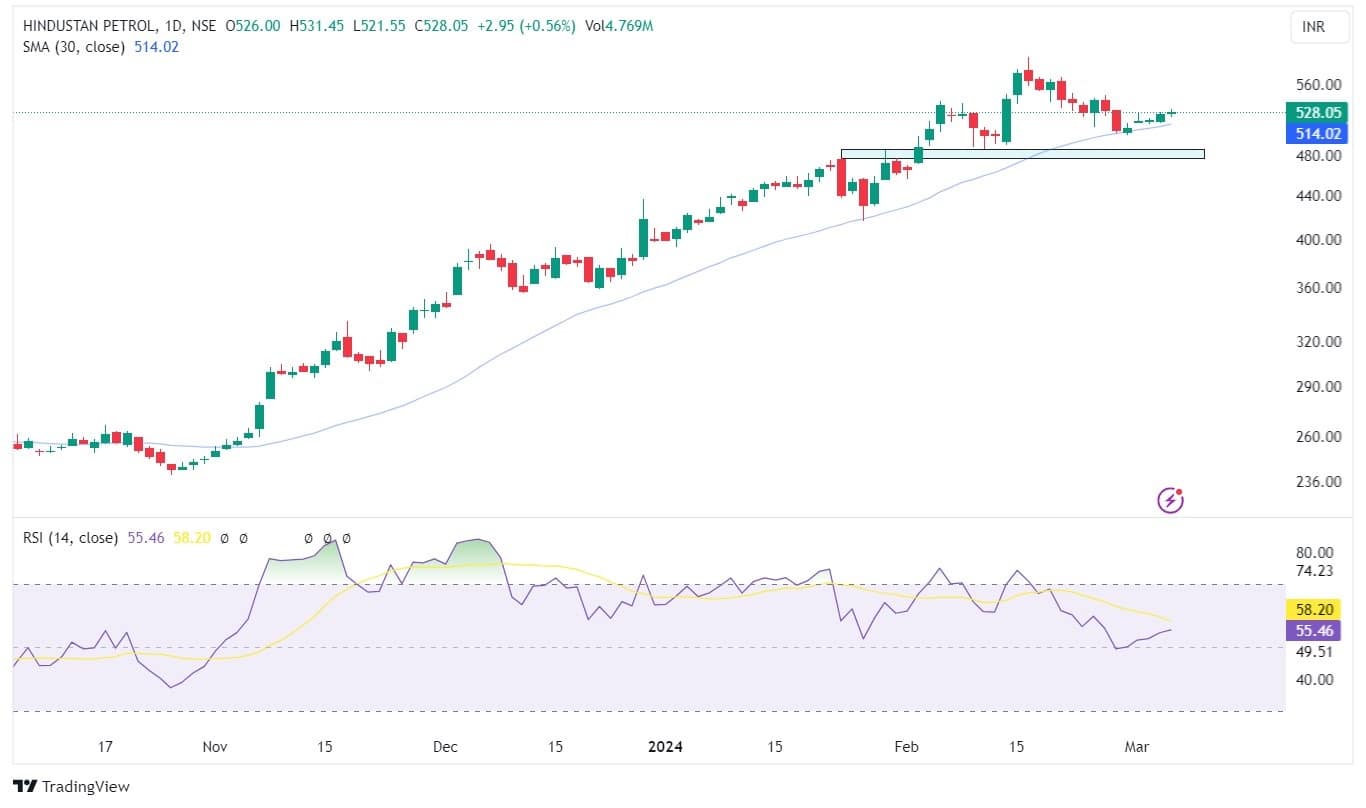Click the 80.00 RSI axis label
Screen dimensions: 1366x808
pos(1315,553)
